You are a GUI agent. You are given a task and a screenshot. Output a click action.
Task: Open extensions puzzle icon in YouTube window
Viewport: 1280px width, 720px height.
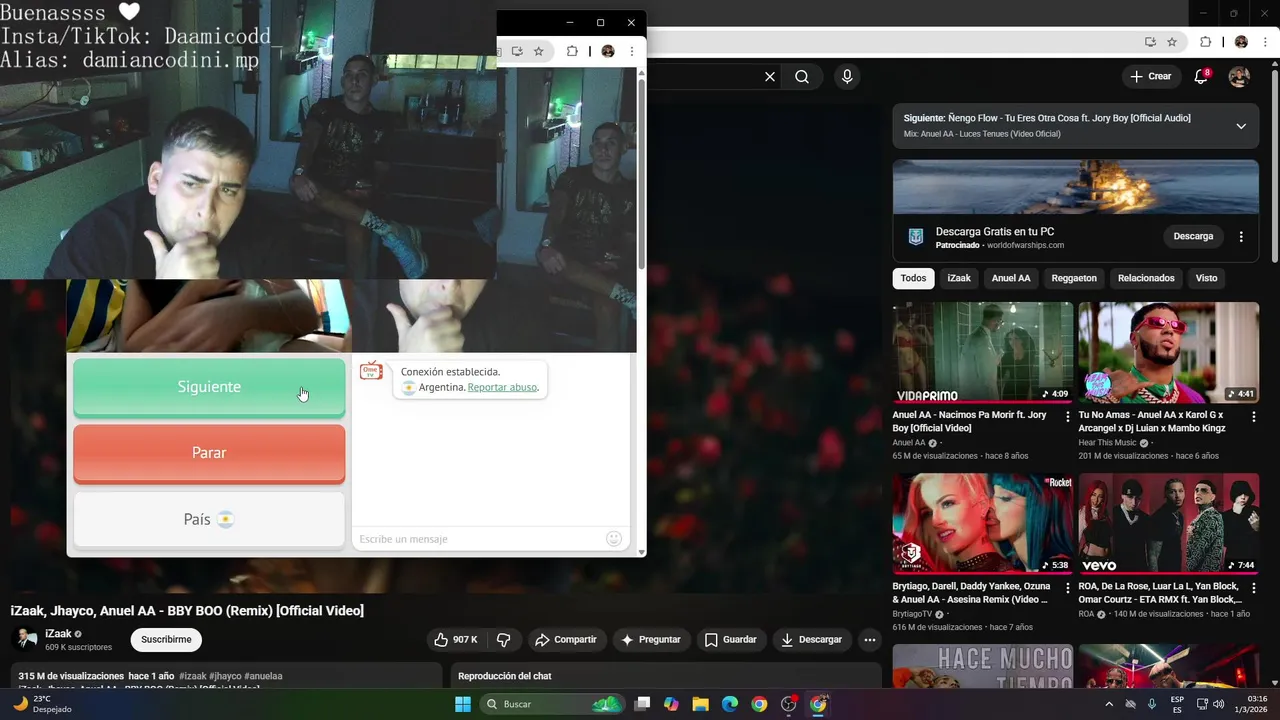click(1206, 42)
